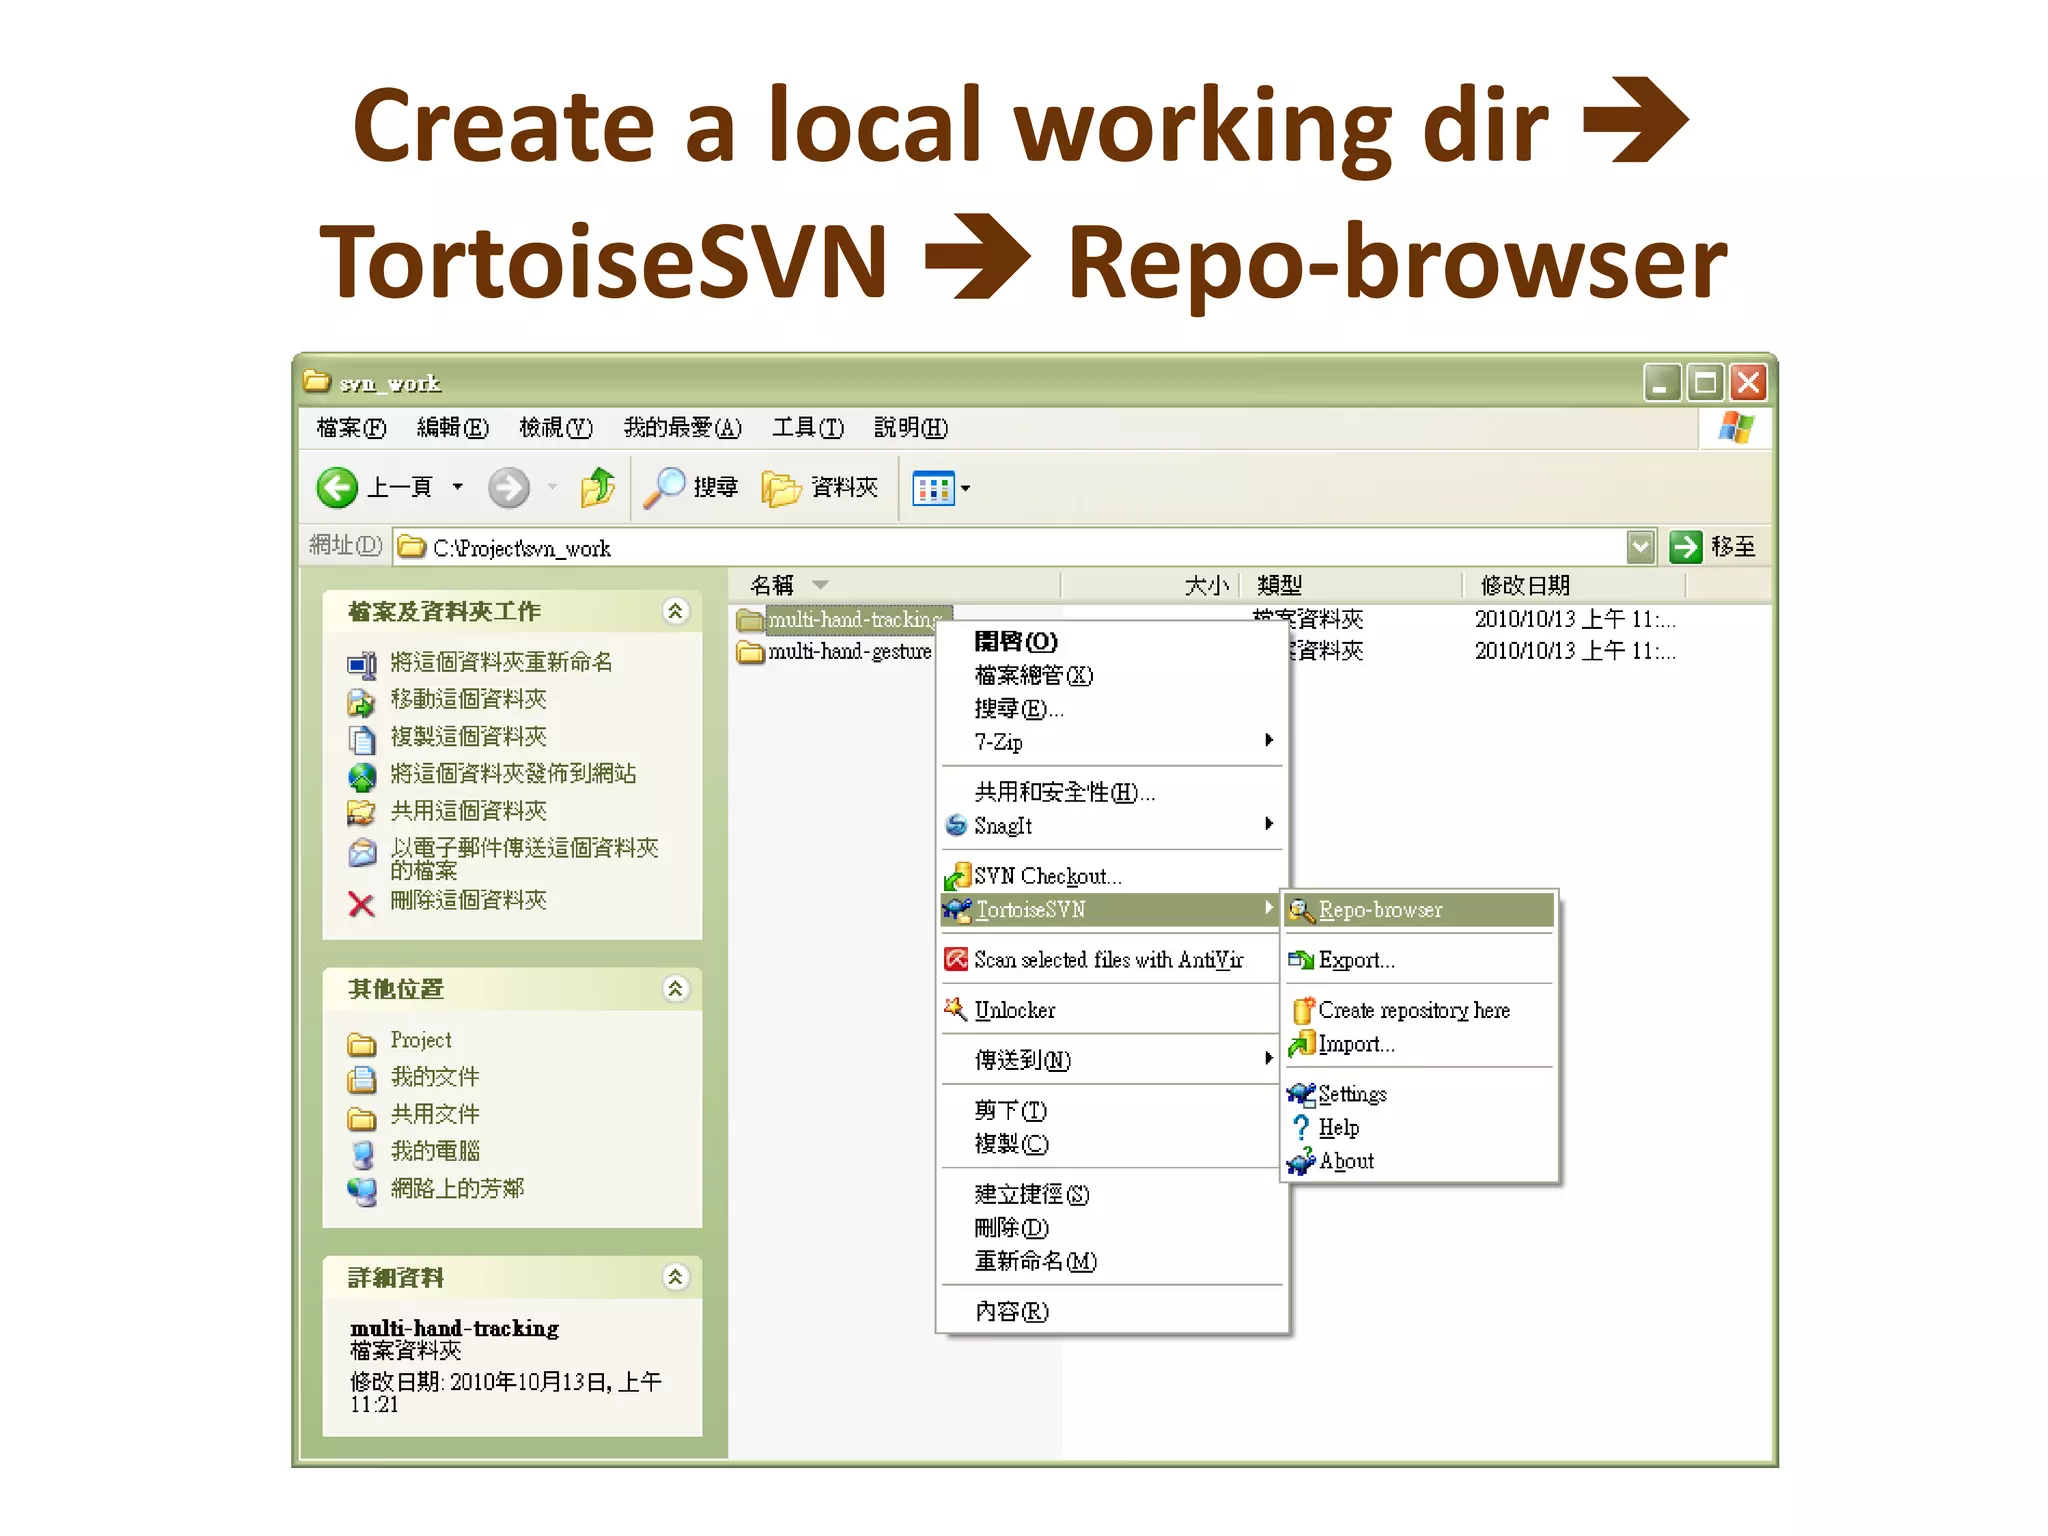Click the Back arrow icon in the toolbar

click(337, 488)
